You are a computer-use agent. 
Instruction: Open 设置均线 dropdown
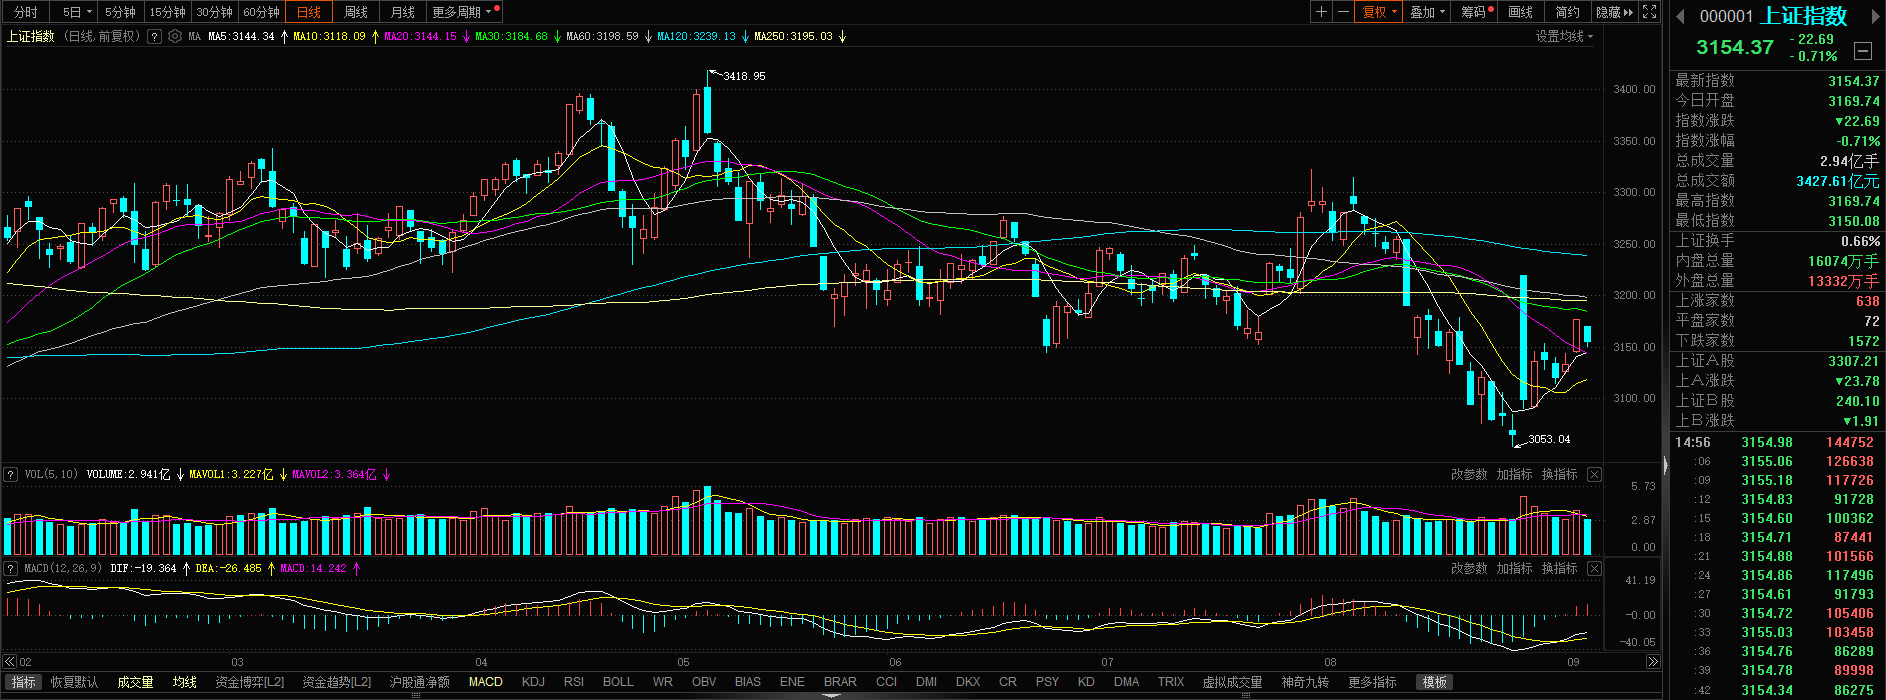pos(1564,36)
